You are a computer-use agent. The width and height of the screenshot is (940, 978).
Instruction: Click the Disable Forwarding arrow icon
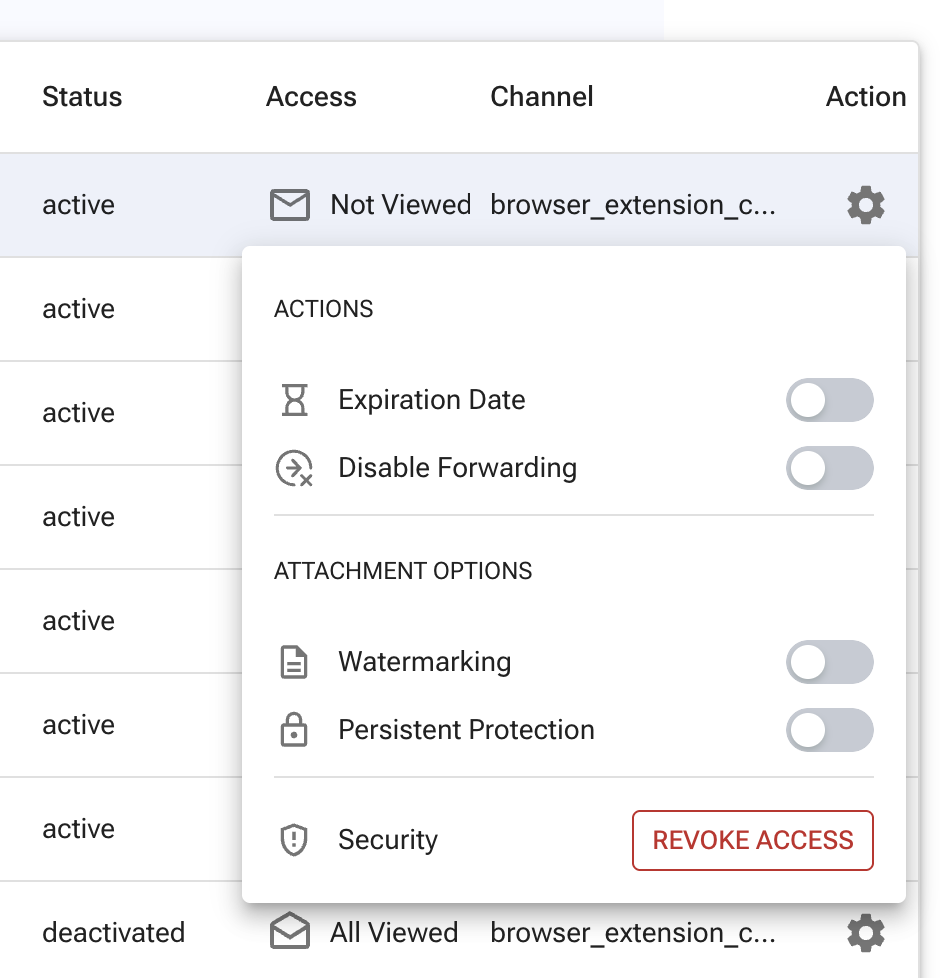pyautogui.click(x=294, y=468)
